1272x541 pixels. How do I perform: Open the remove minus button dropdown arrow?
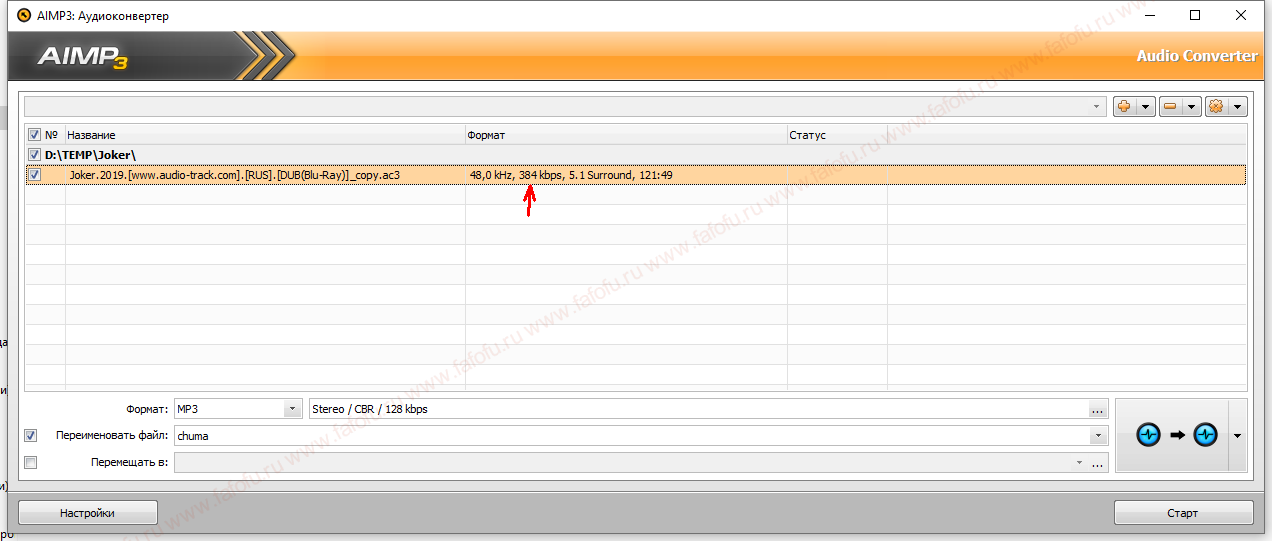(x=1191, y=106)
